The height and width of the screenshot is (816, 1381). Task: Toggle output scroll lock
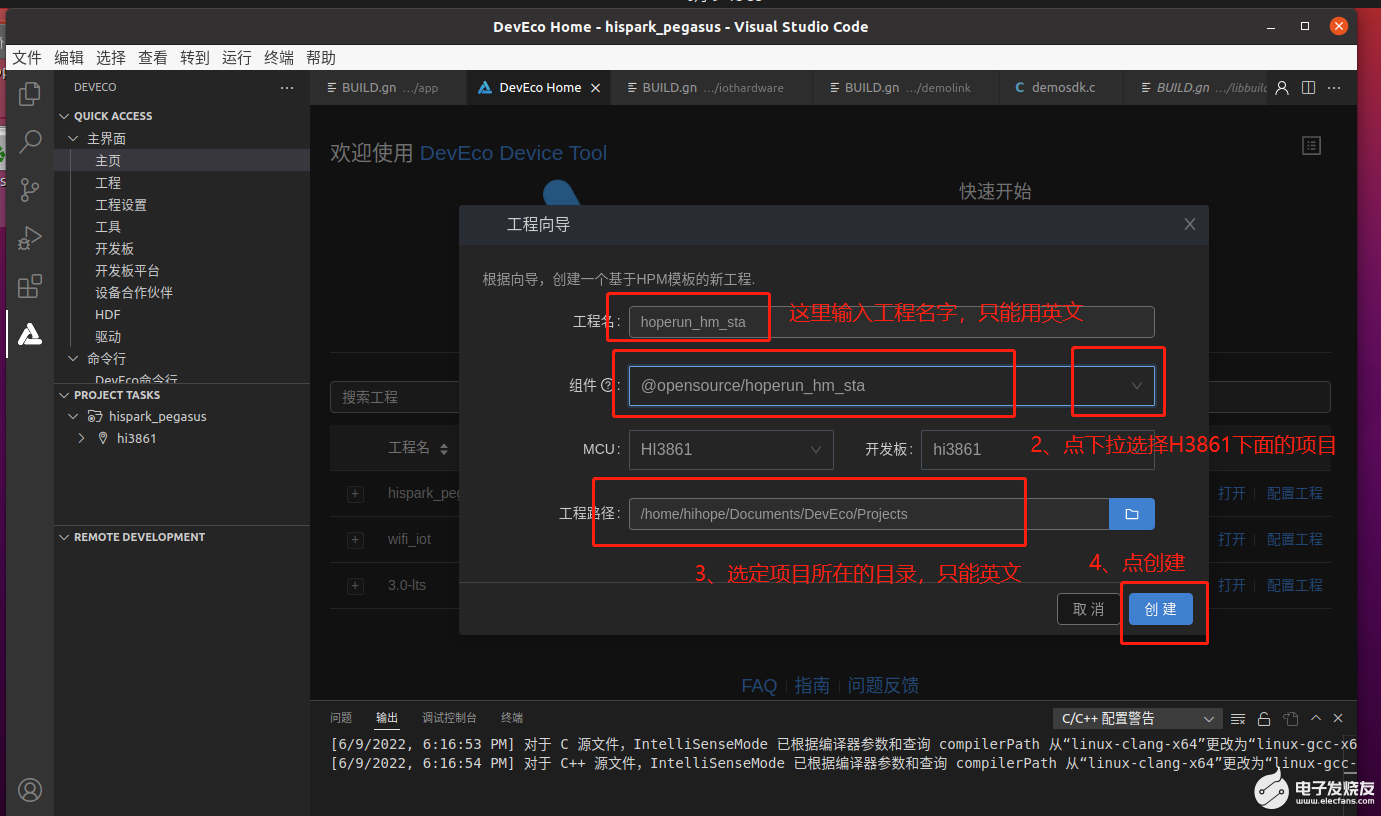click(1265, 718)
